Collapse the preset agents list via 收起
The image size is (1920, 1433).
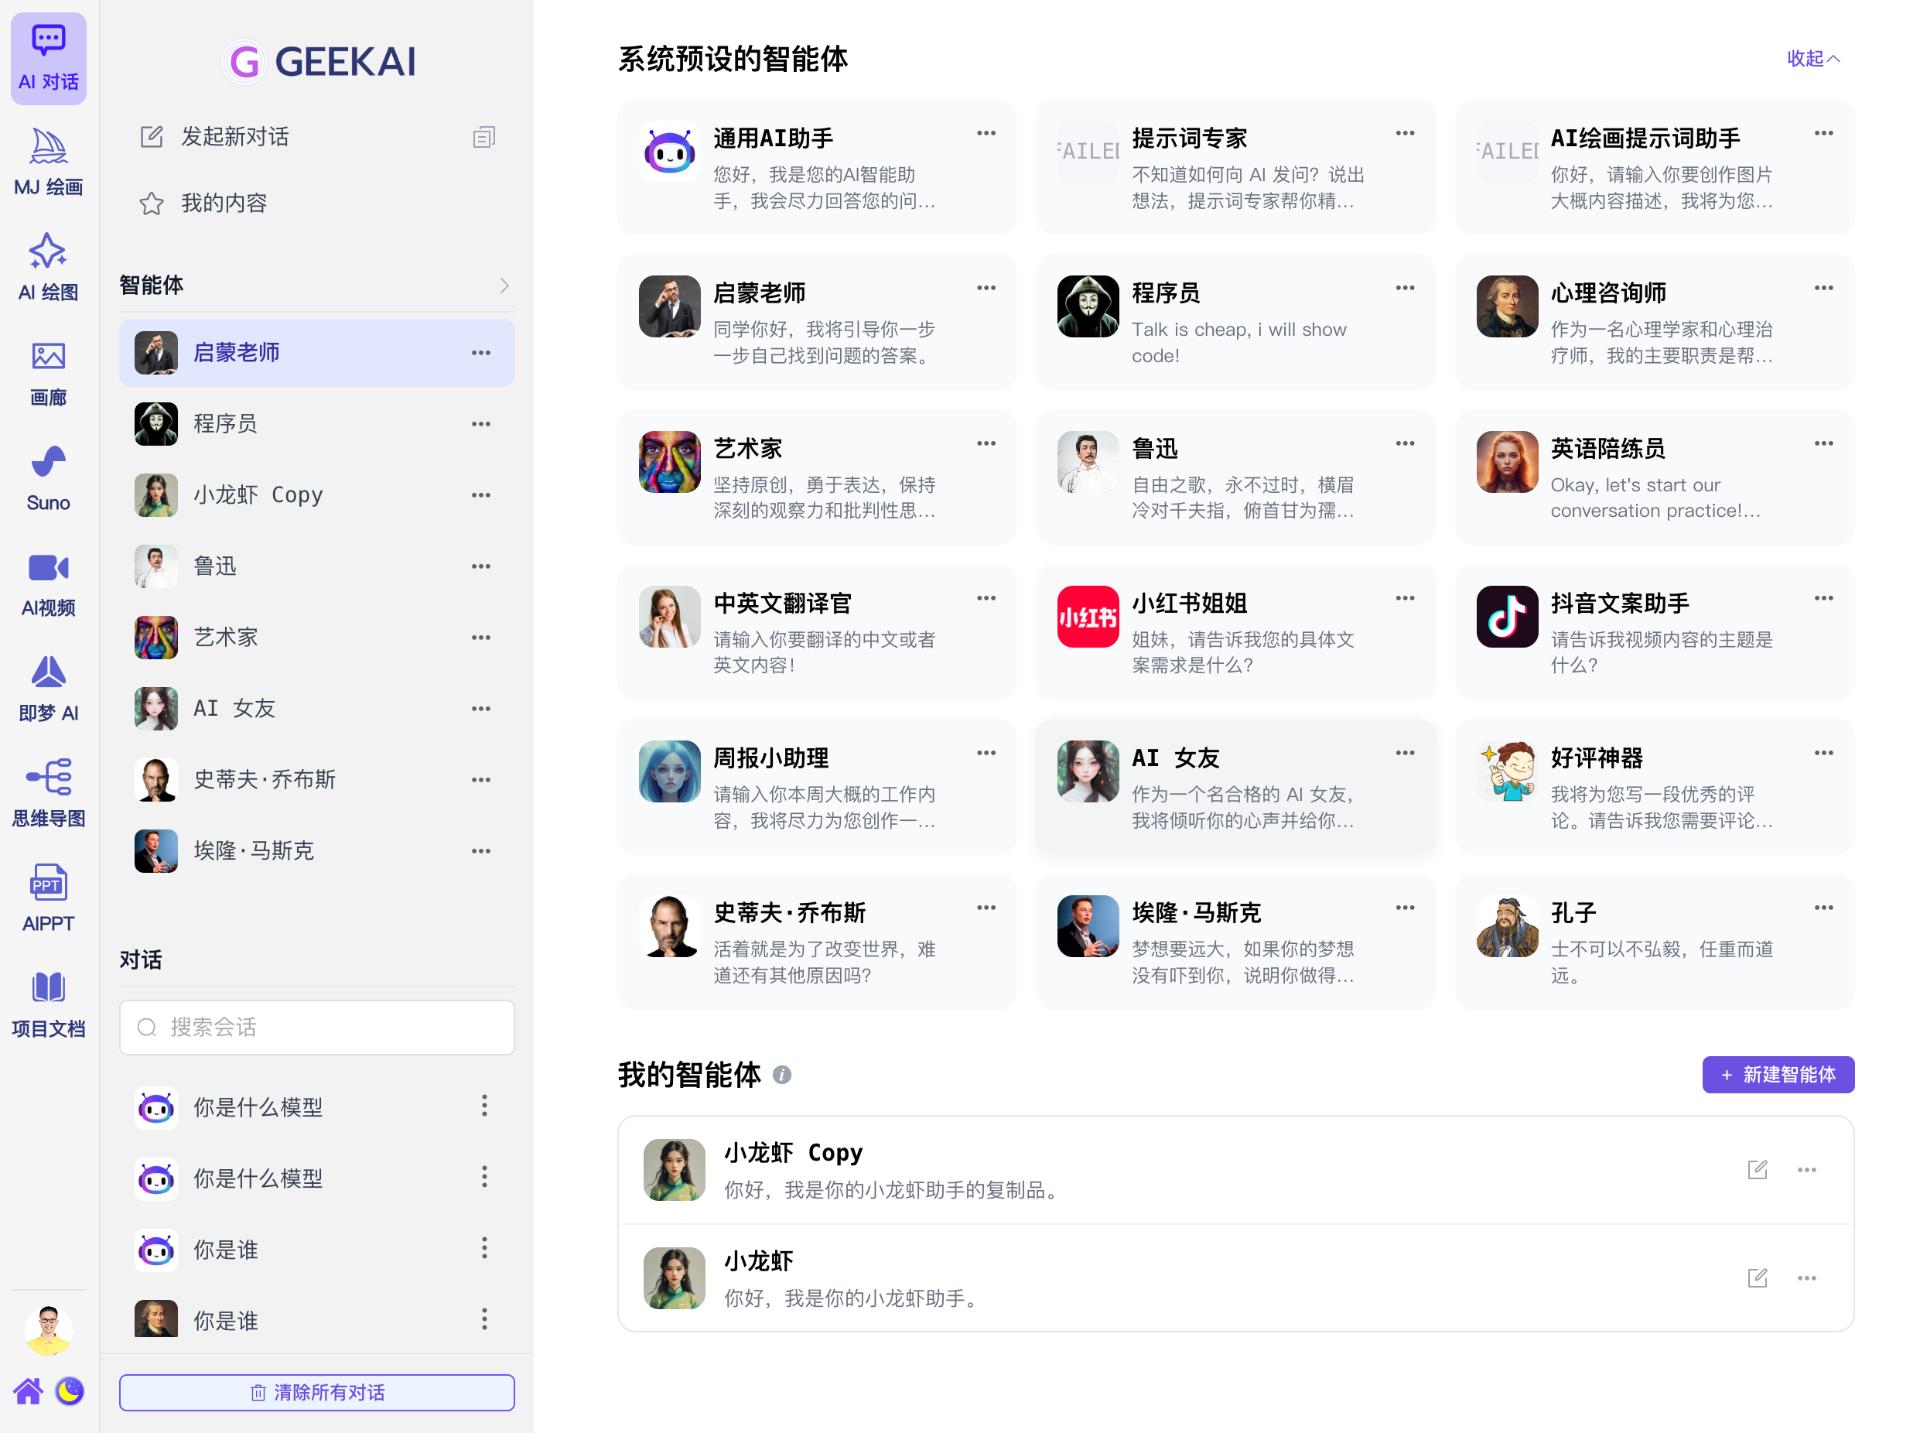[1812, 59]
